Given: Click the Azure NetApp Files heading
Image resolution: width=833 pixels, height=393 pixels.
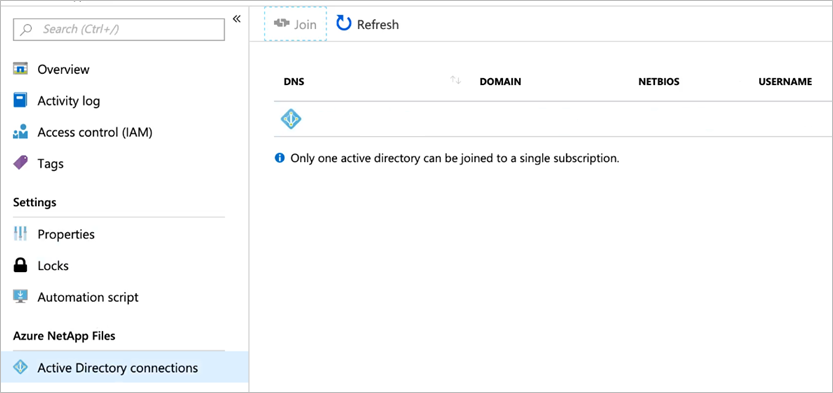Looking at the screenshot, I should tap(64, 336).
